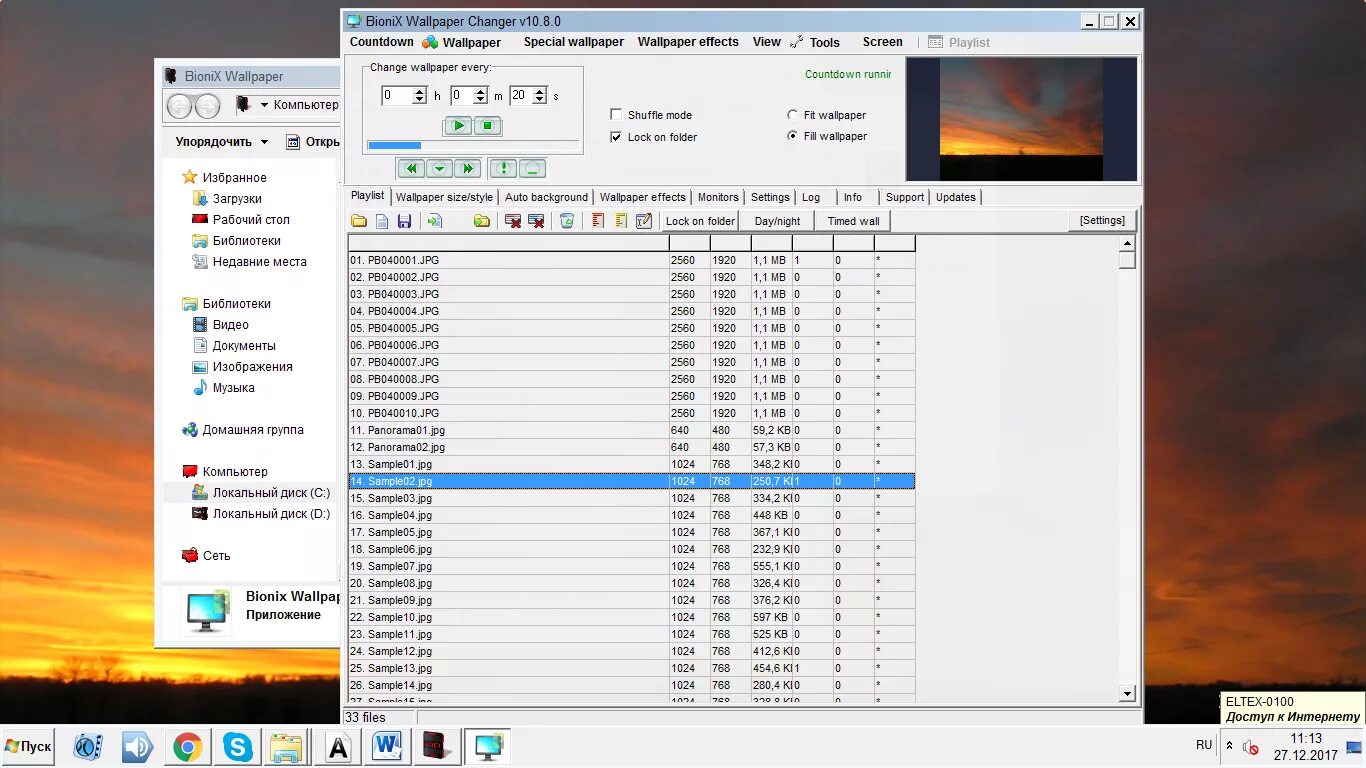The height and width of the screenshot is (768, 1366).
Task: Select playlist row 01. PB040001.JPG
Action: 631,260
